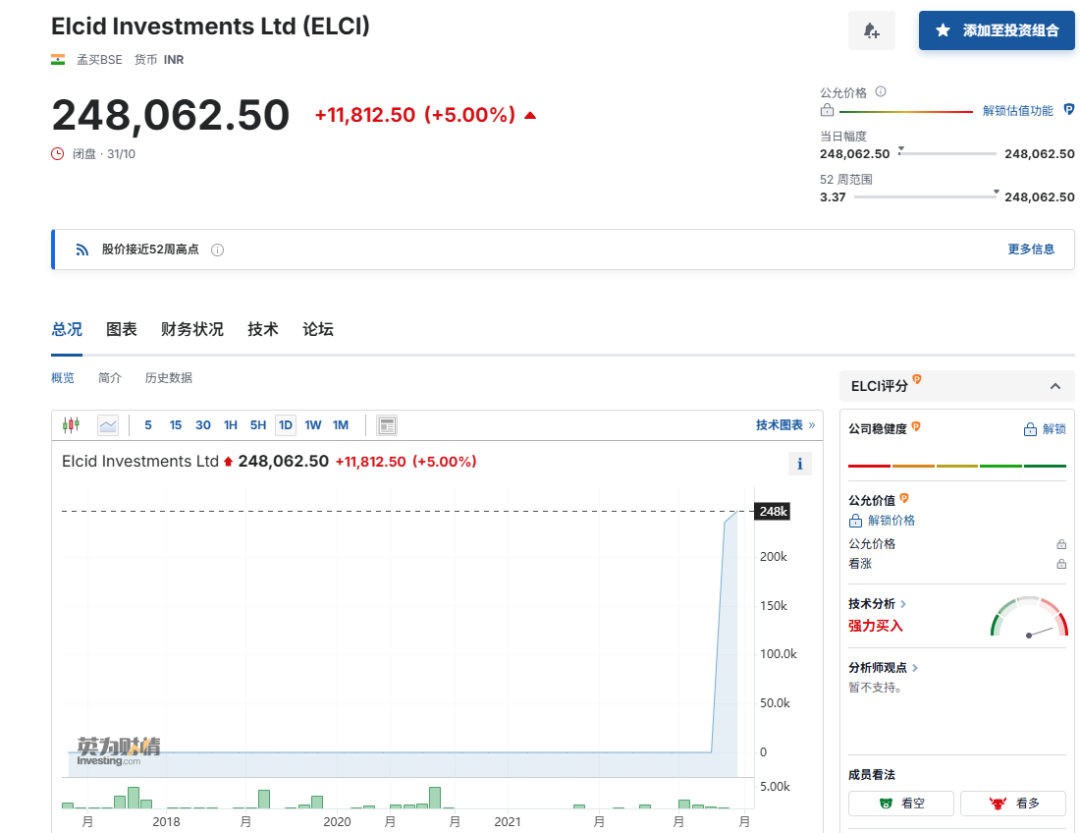1080x833 pixels.
Task: Click the news table icon in chart toolbar
Action: coord(387,425)
